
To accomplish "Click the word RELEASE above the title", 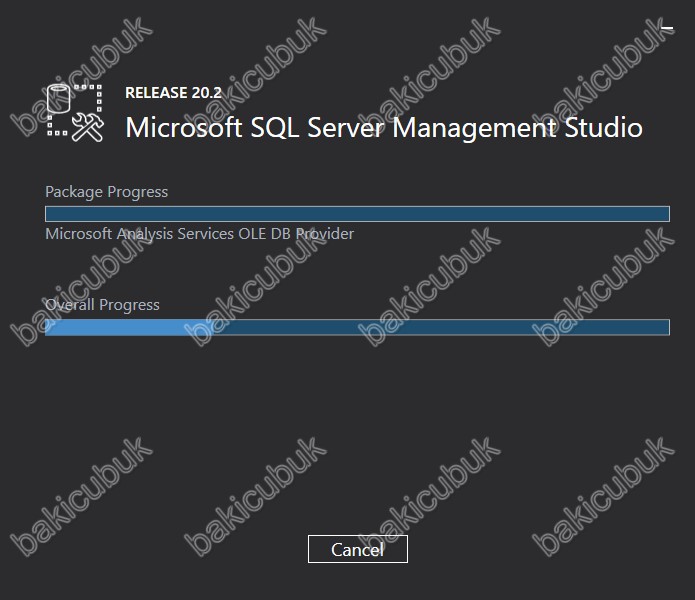I will click(x=156, y=93).
